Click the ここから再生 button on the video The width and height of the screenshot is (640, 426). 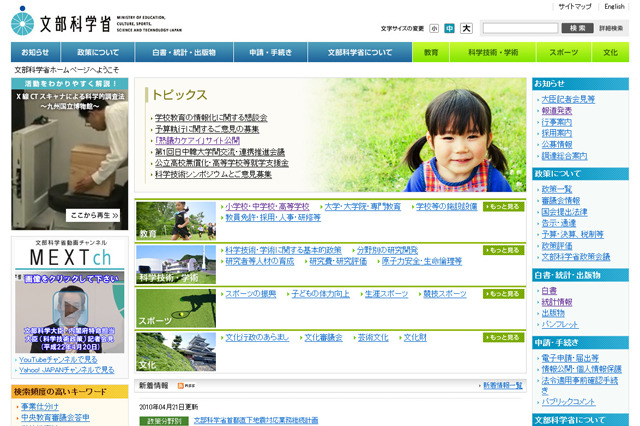(x=93, y=215)
